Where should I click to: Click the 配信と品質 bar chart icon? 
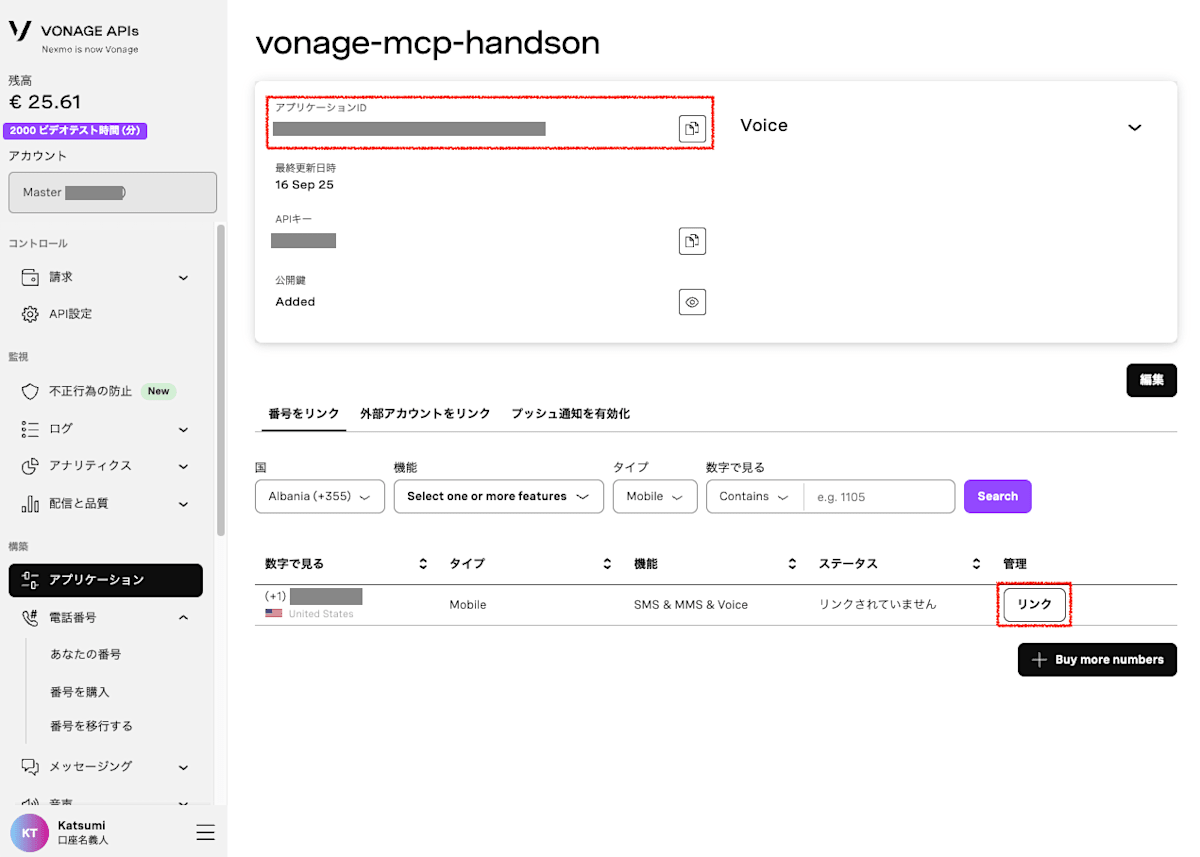[x=30, y=503]
